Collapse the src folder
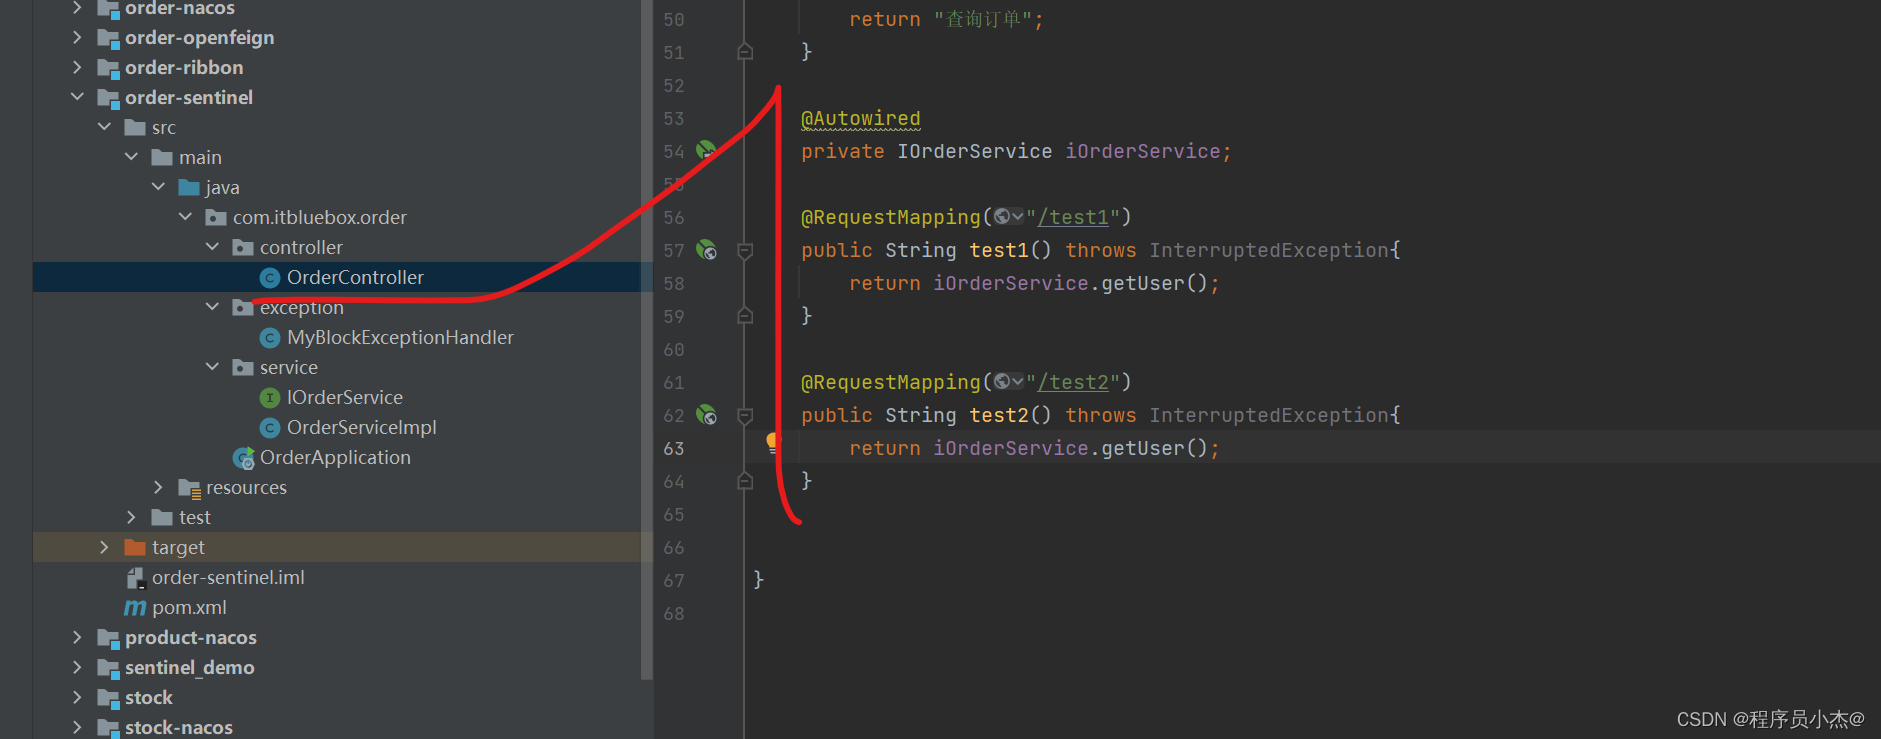1881x739 pixels. (104, 127)
